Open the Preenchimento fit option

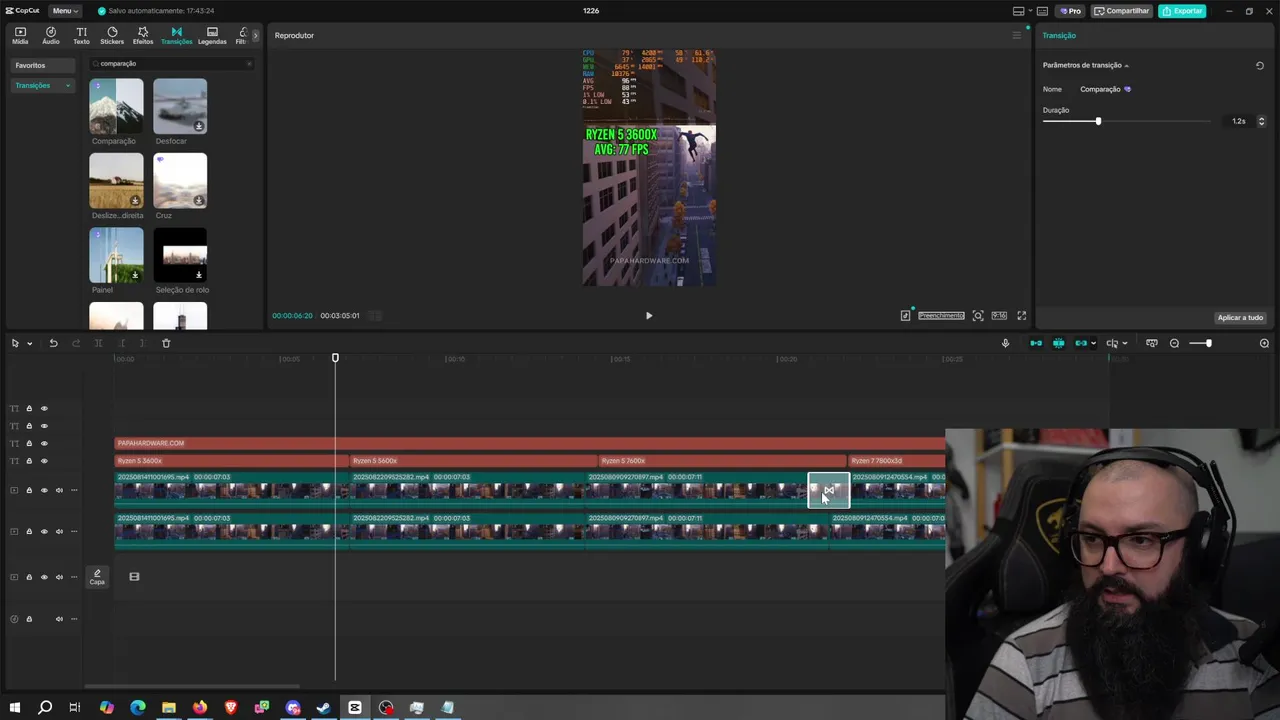(941, 316)
